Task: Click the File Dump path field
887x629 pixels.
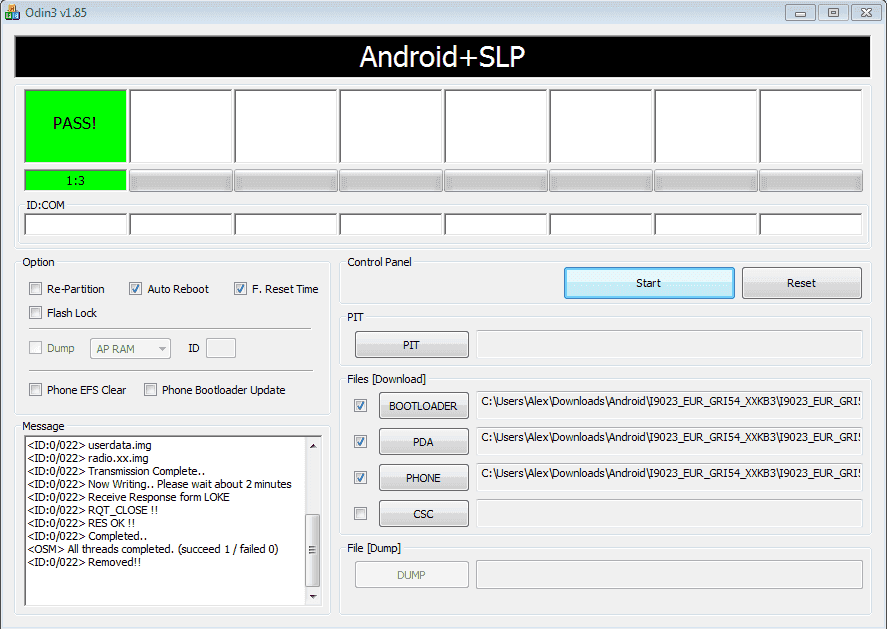Action: 669,575
